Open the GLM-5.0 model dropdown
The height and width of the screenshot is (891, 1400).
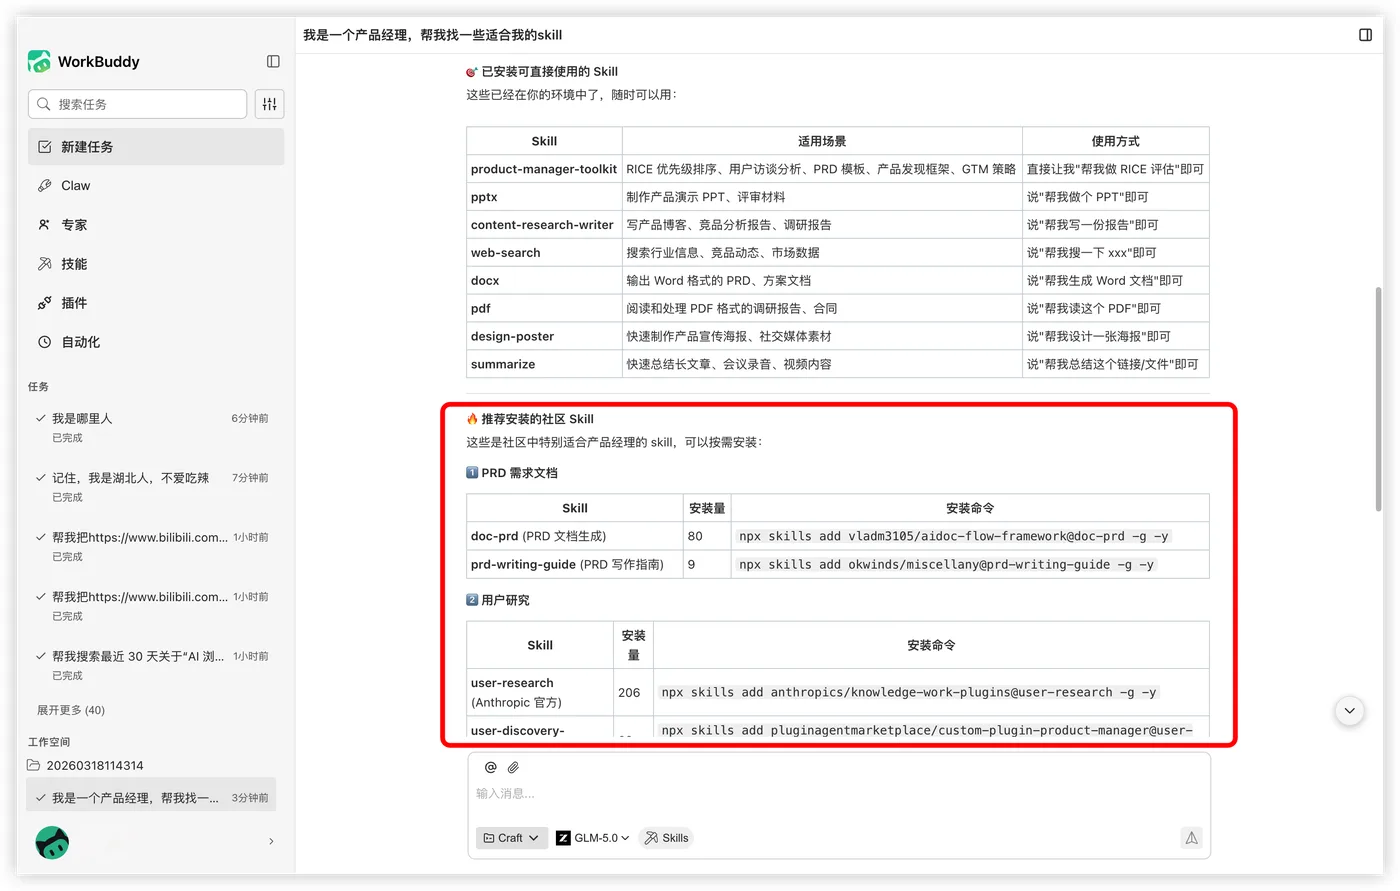tap(593, 838)
